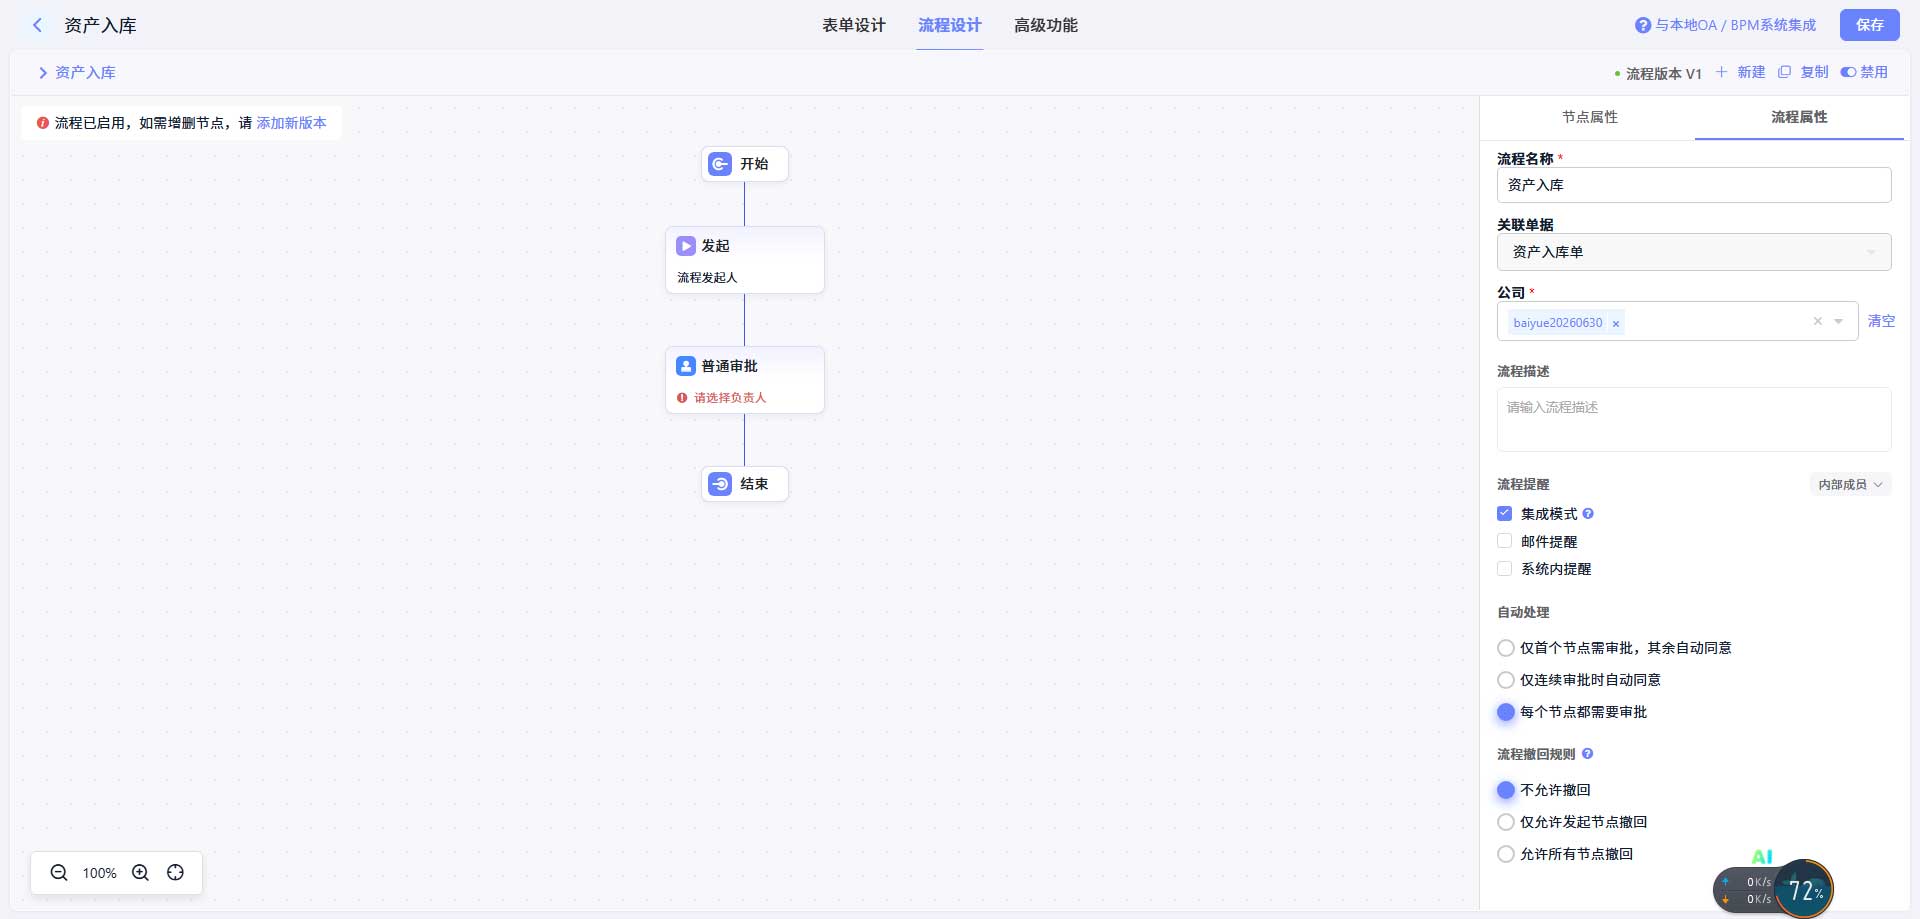Image resolution: width=1920 pixels, height=919 pixels.
Task: Click the 流程名称 input field
Action: [1694, 185]
